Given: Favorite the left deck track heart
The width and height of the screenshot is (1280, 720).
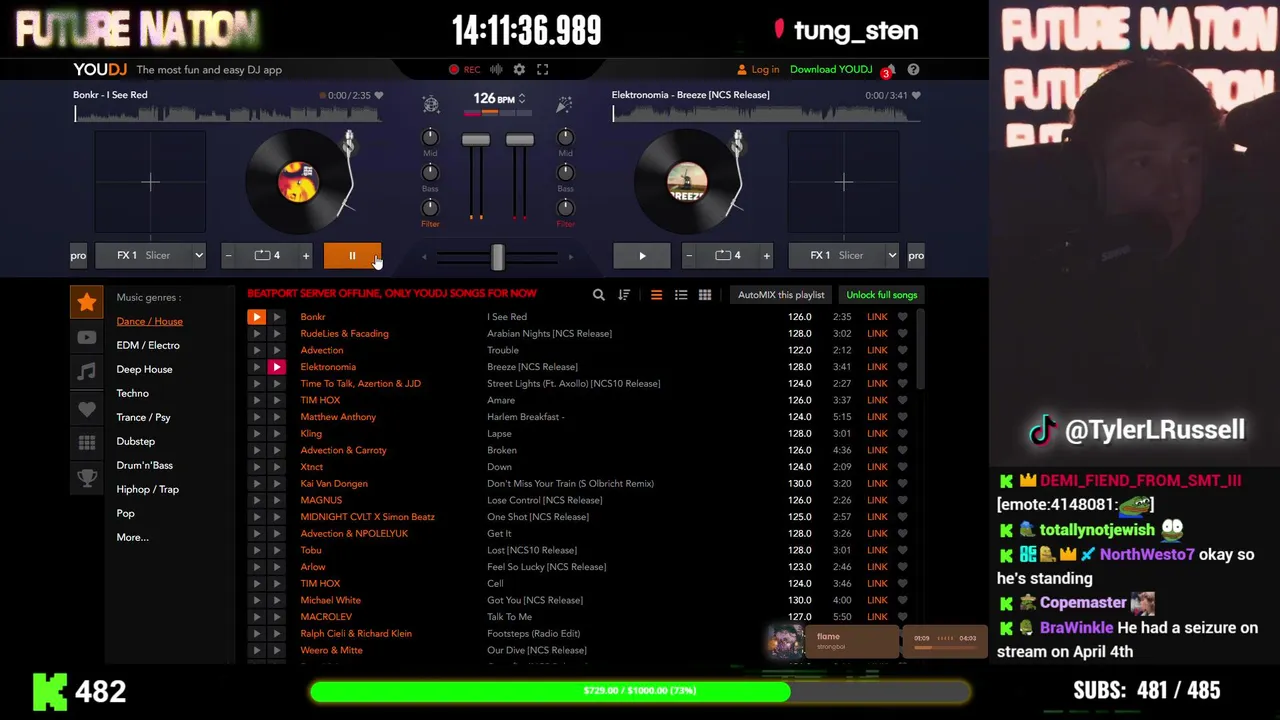Looking at the screenshot, I should (378, 95).
